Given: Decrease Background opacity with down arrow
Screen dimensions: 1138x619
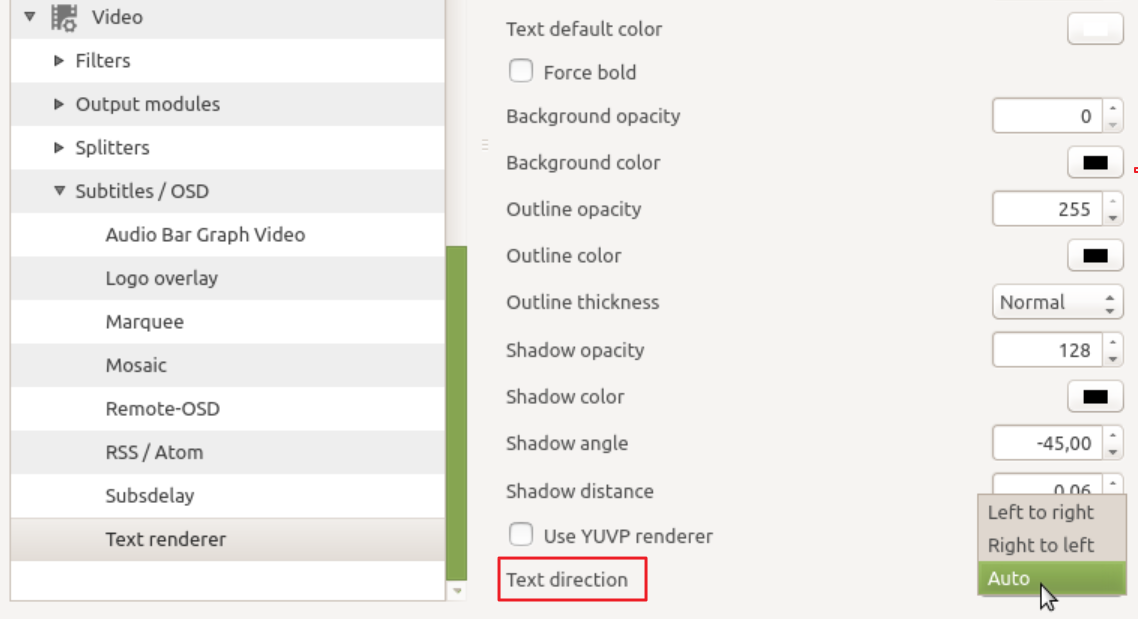Looking at the screenshot, I should [1113, 125].
